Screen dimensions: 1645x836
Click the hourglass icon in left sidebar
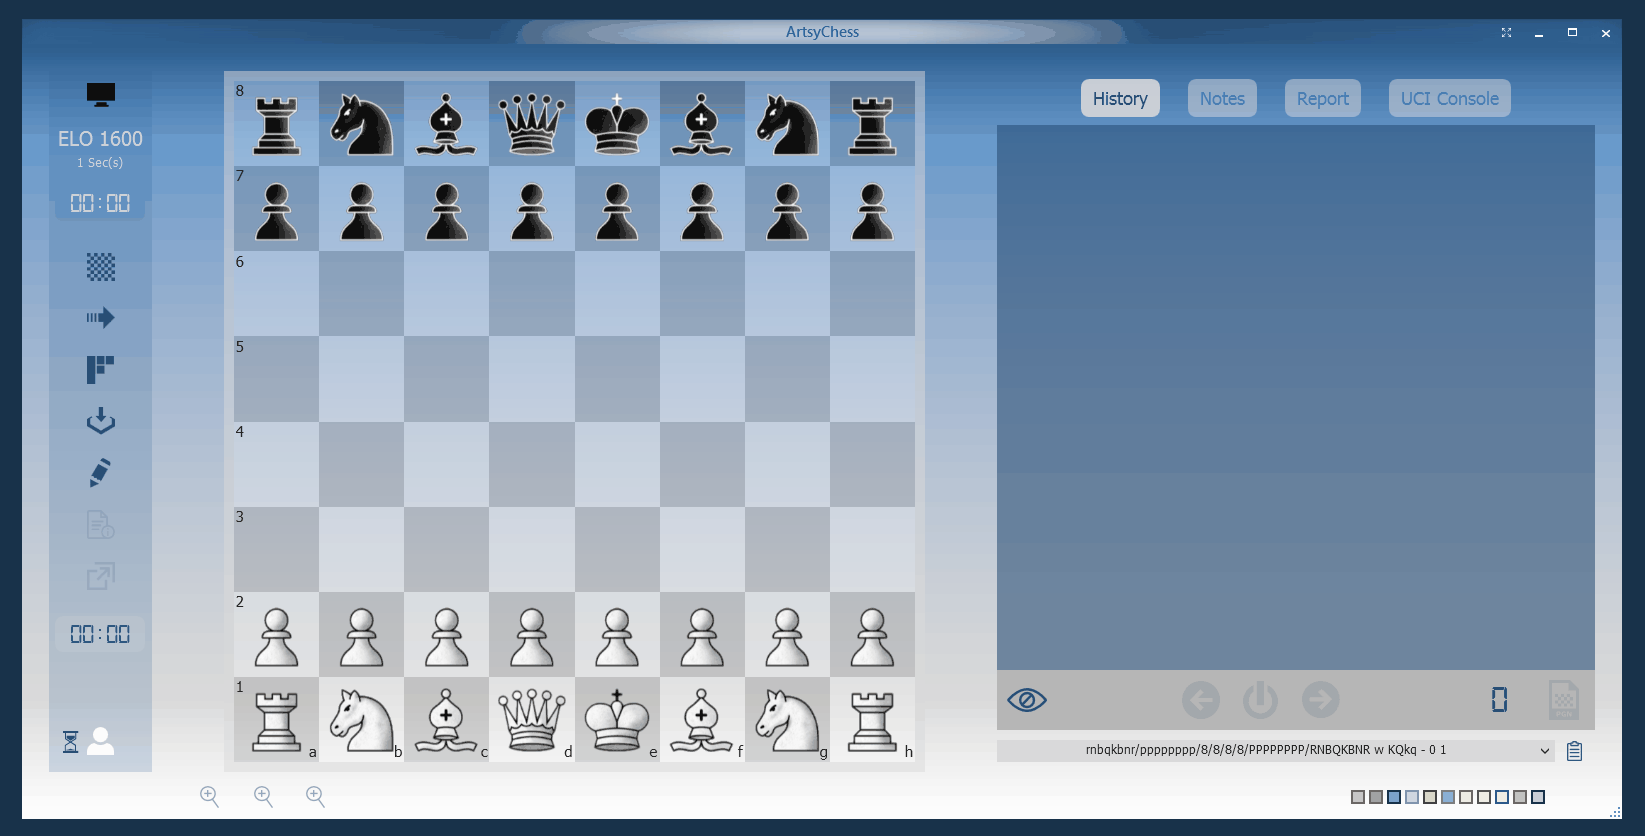70,742
